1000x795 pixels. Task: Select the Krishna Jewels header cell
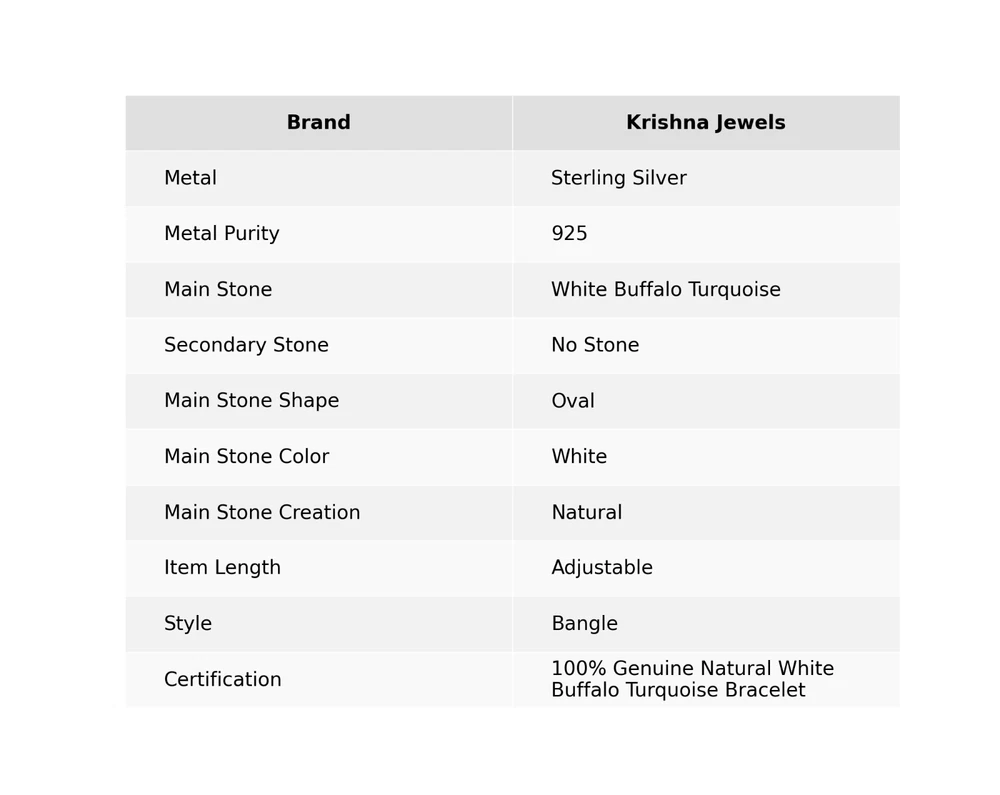(x=705, y=123)
